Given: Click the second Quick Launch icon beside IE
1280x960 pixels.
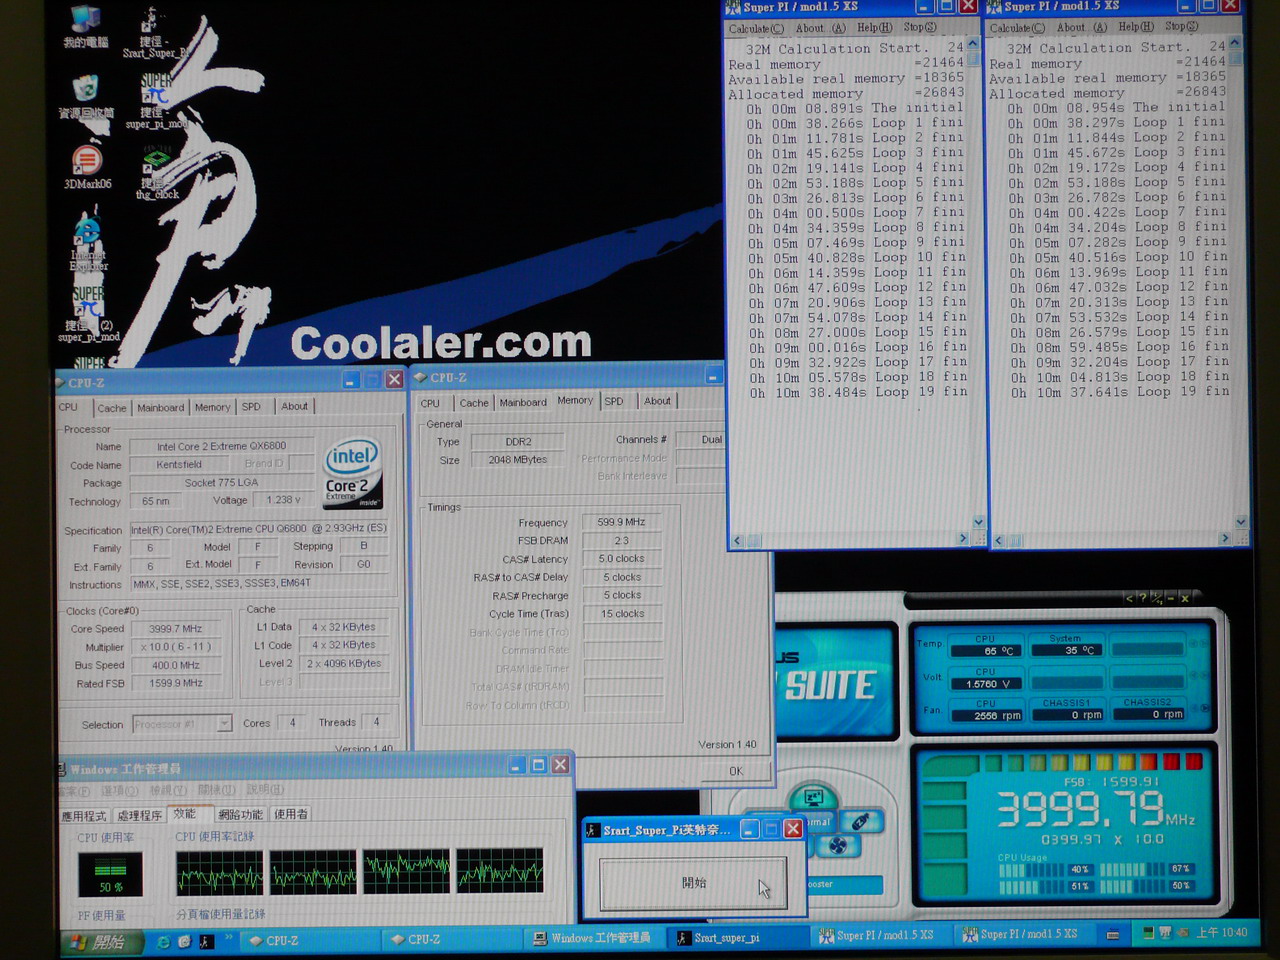Looking at the screenshot, I should pyautogui.click(x=185, y=941).
